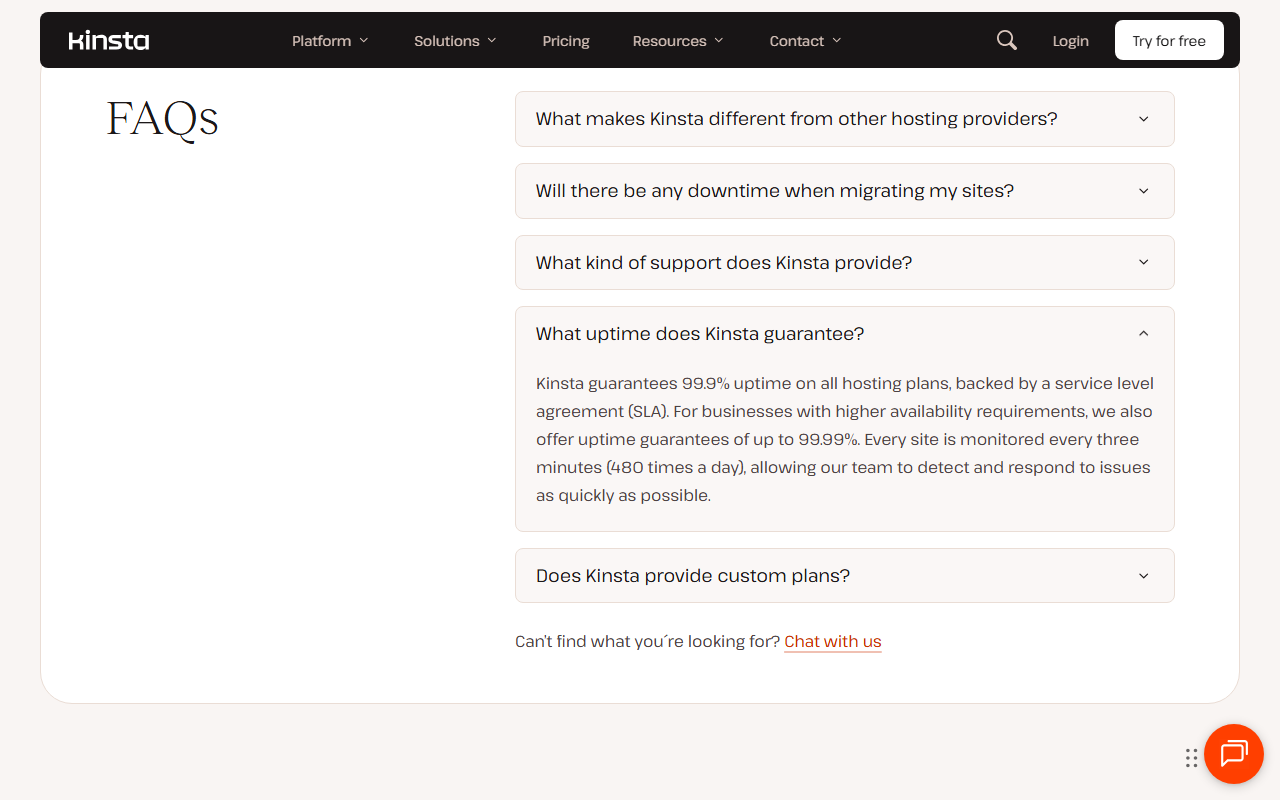1280x800 pixels.
Task: Open the Resources dropdown menu
Action: [679, 41]
